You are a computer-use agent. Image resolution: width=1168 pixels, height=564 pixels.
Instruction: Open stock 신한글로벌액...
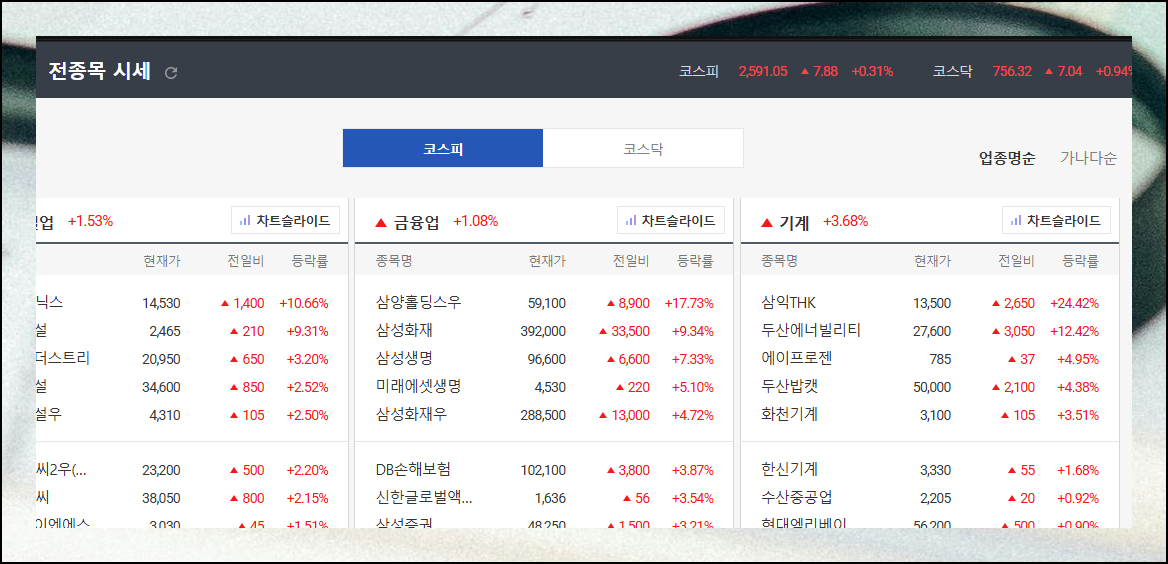[424, 498]
